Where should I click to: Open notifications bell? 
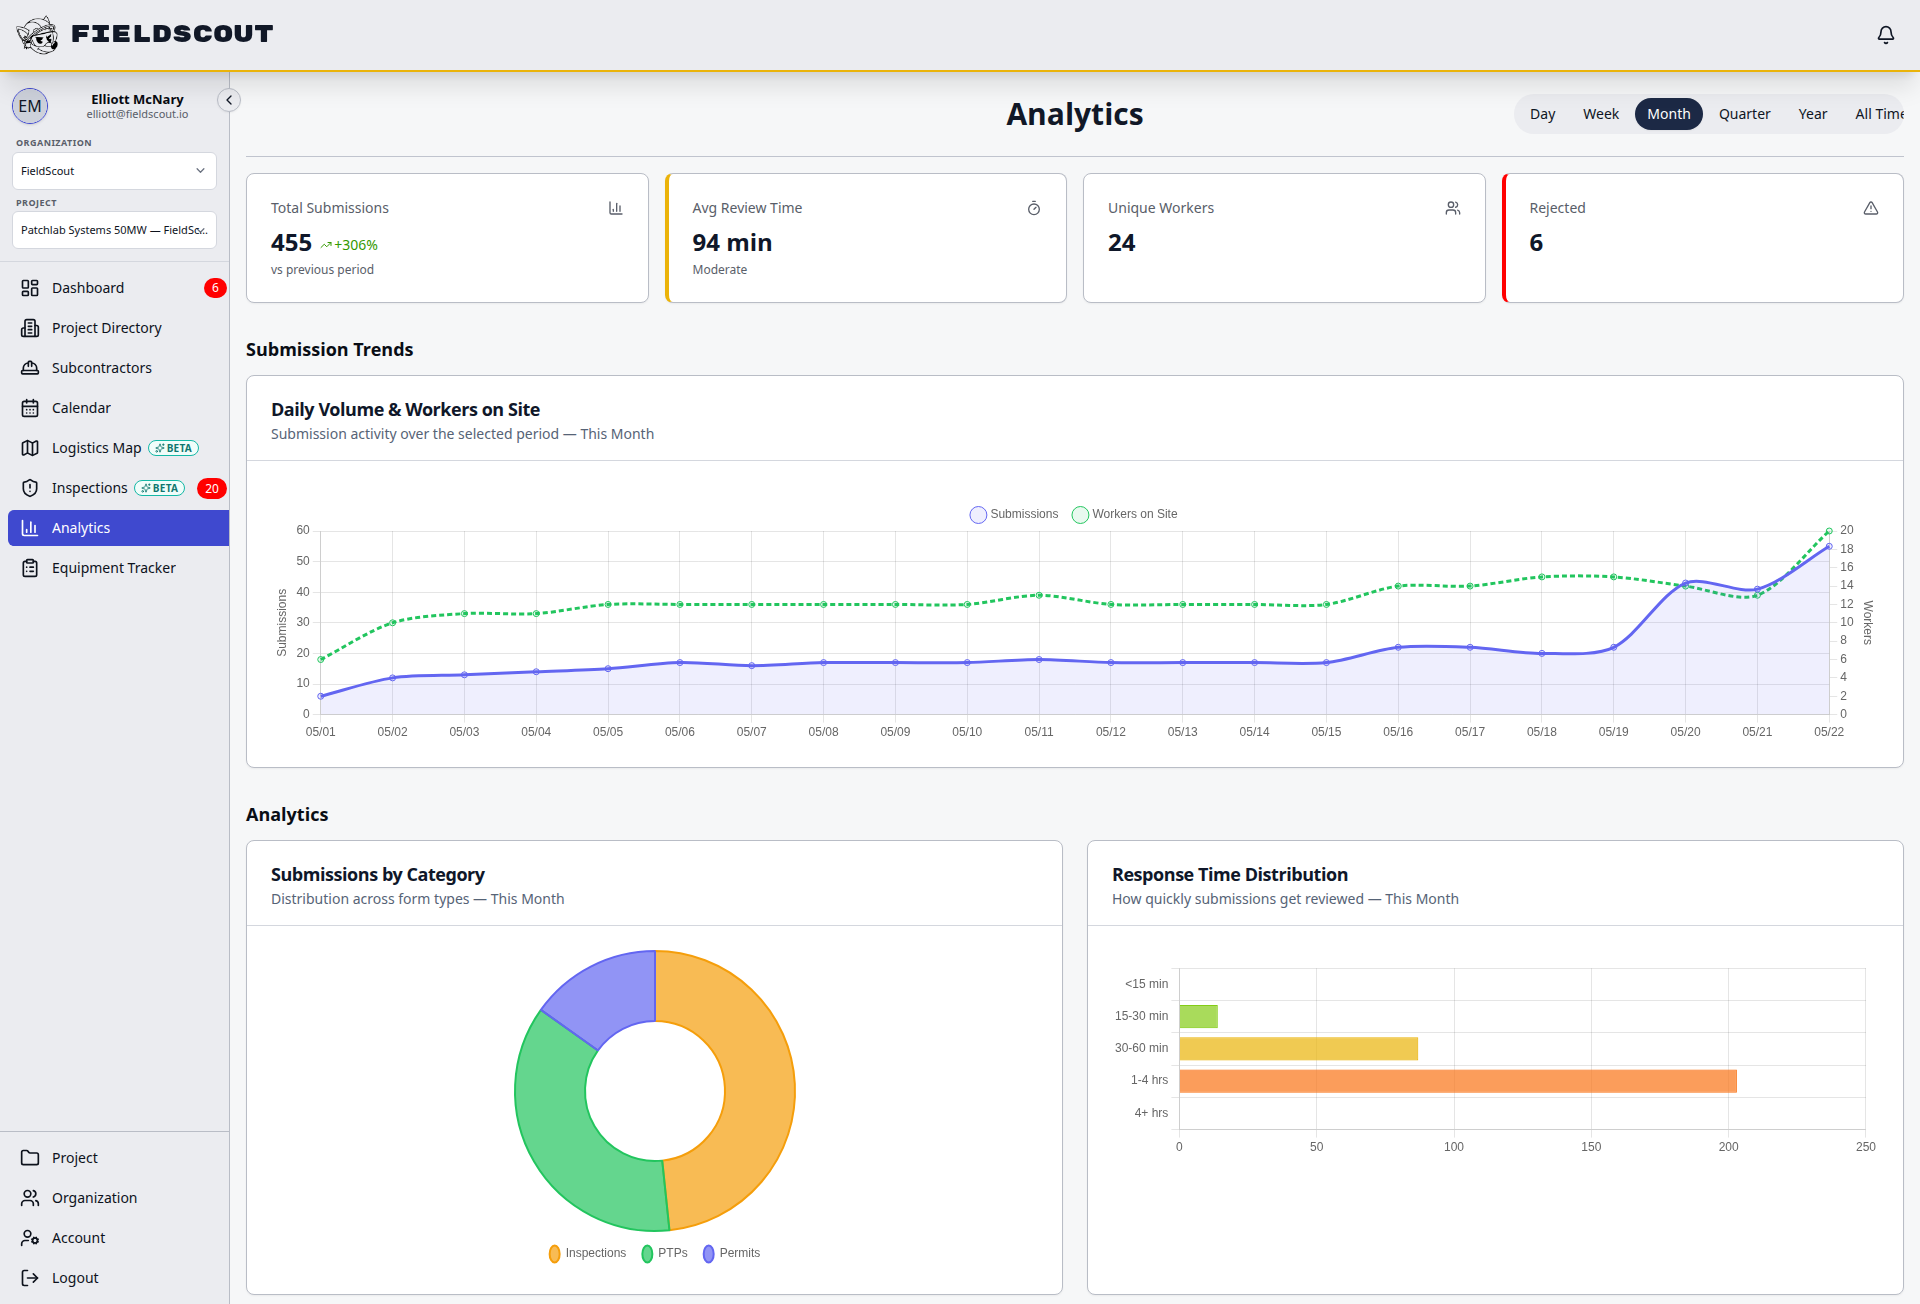[x=1885, y=35]
